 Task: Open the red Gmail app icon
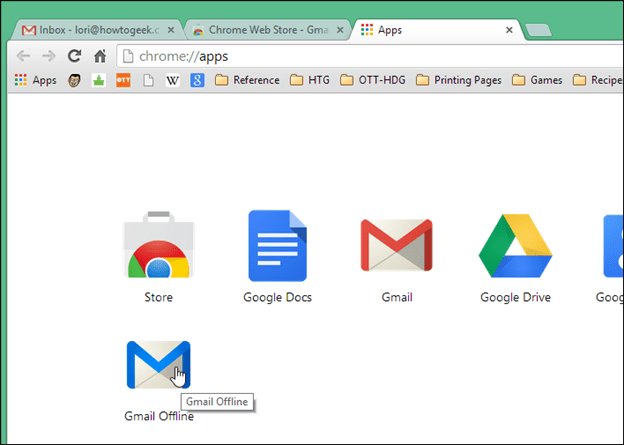point(396,245)
